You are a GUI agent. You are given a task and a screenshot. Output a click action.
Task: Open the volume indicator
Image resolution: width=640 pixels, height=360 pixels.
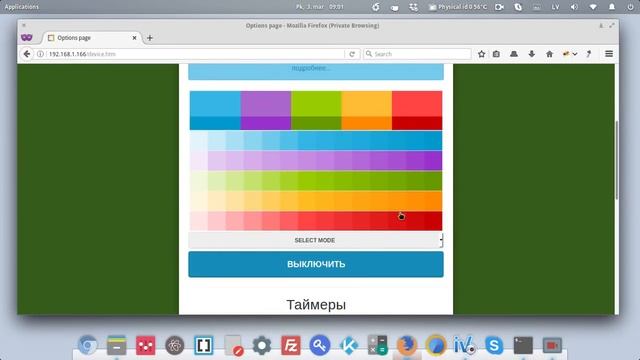click(574, 7)
